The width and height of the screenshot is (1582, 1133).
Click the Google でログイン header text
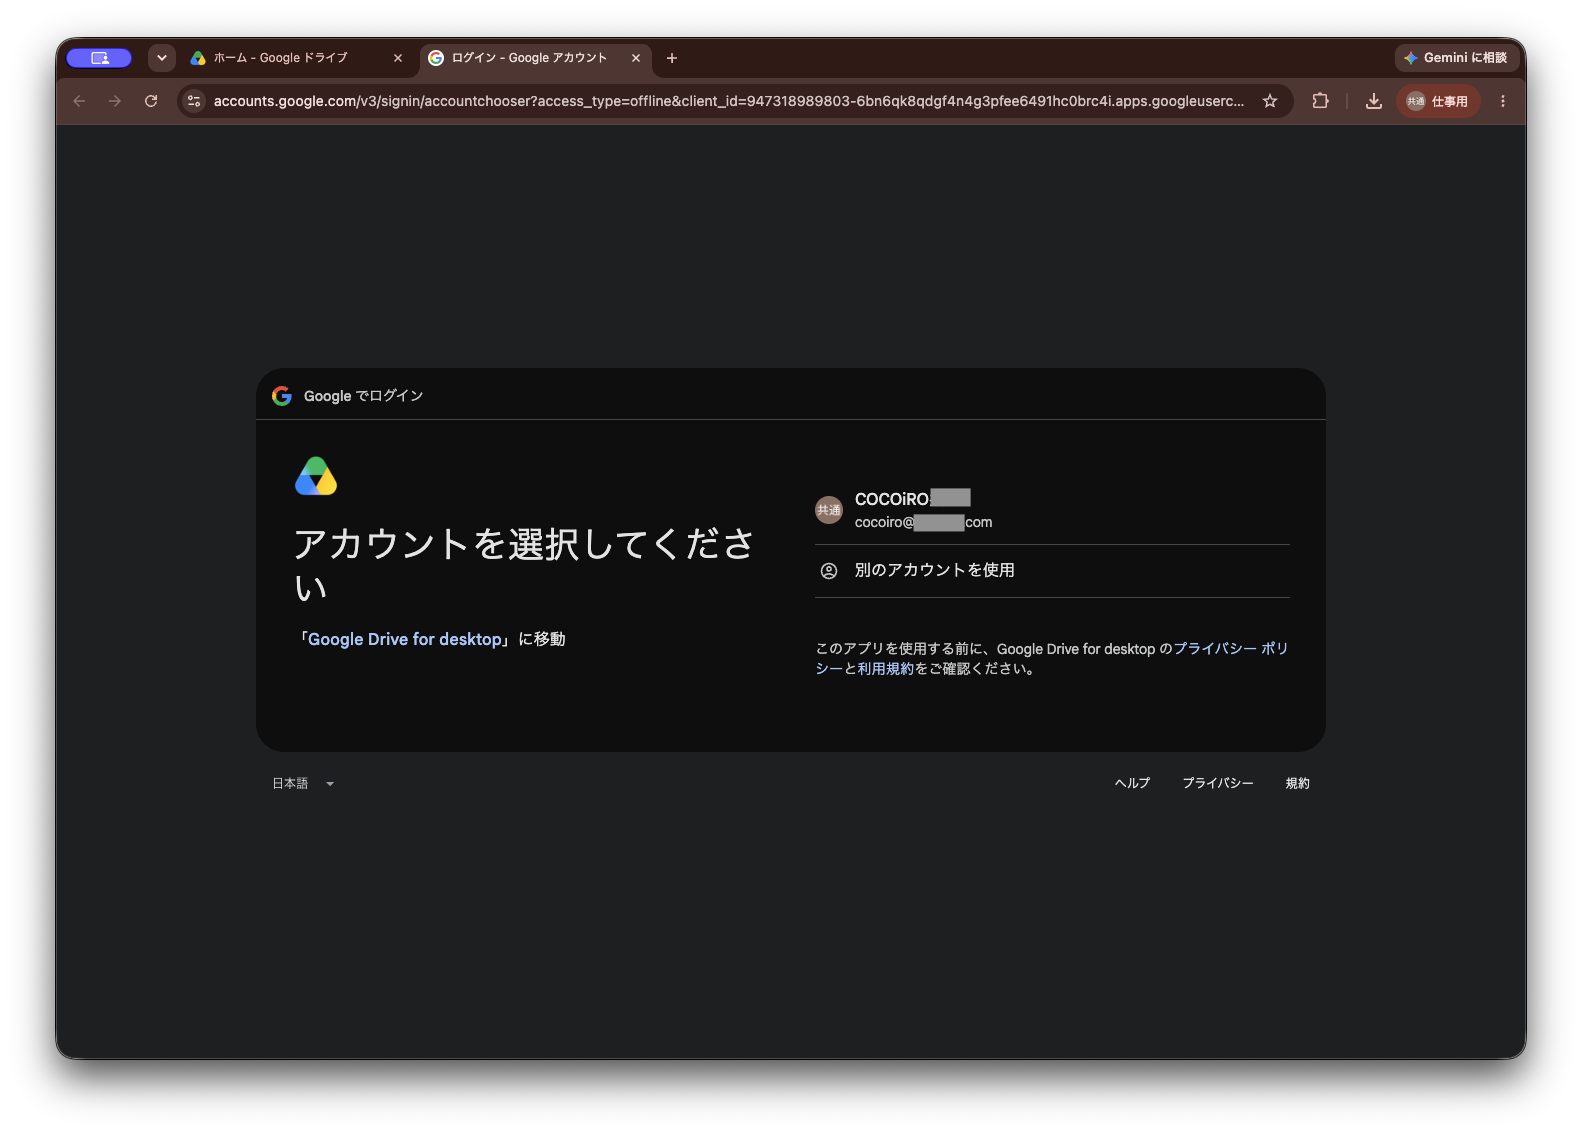[x=363, y=396]
